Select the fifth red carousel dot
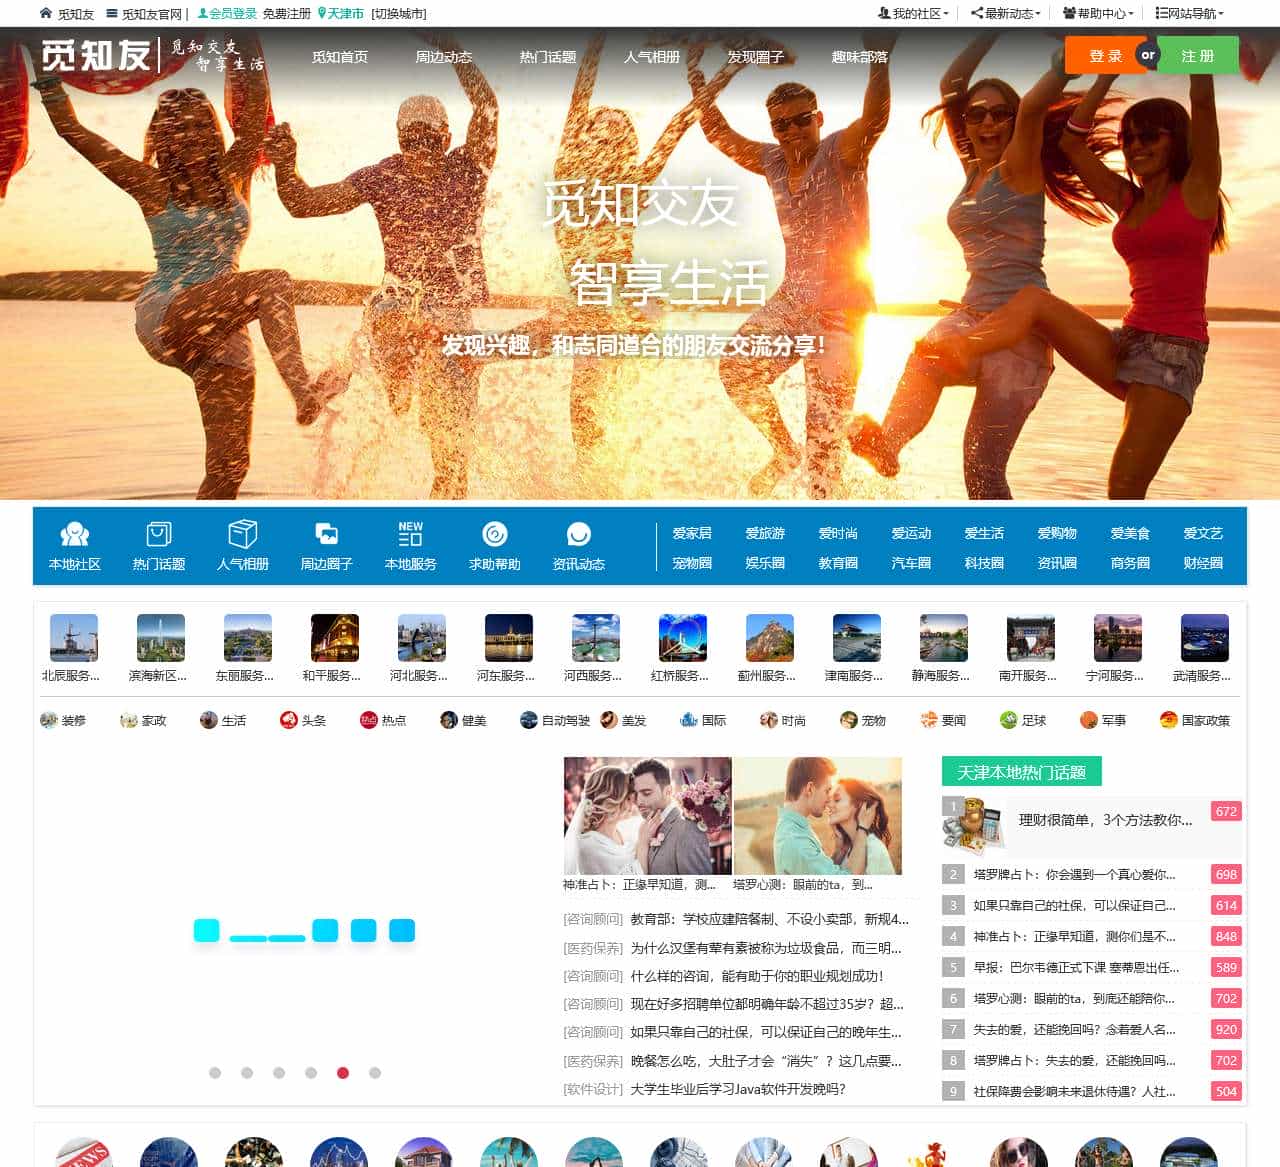 (x=343, y=1073)
